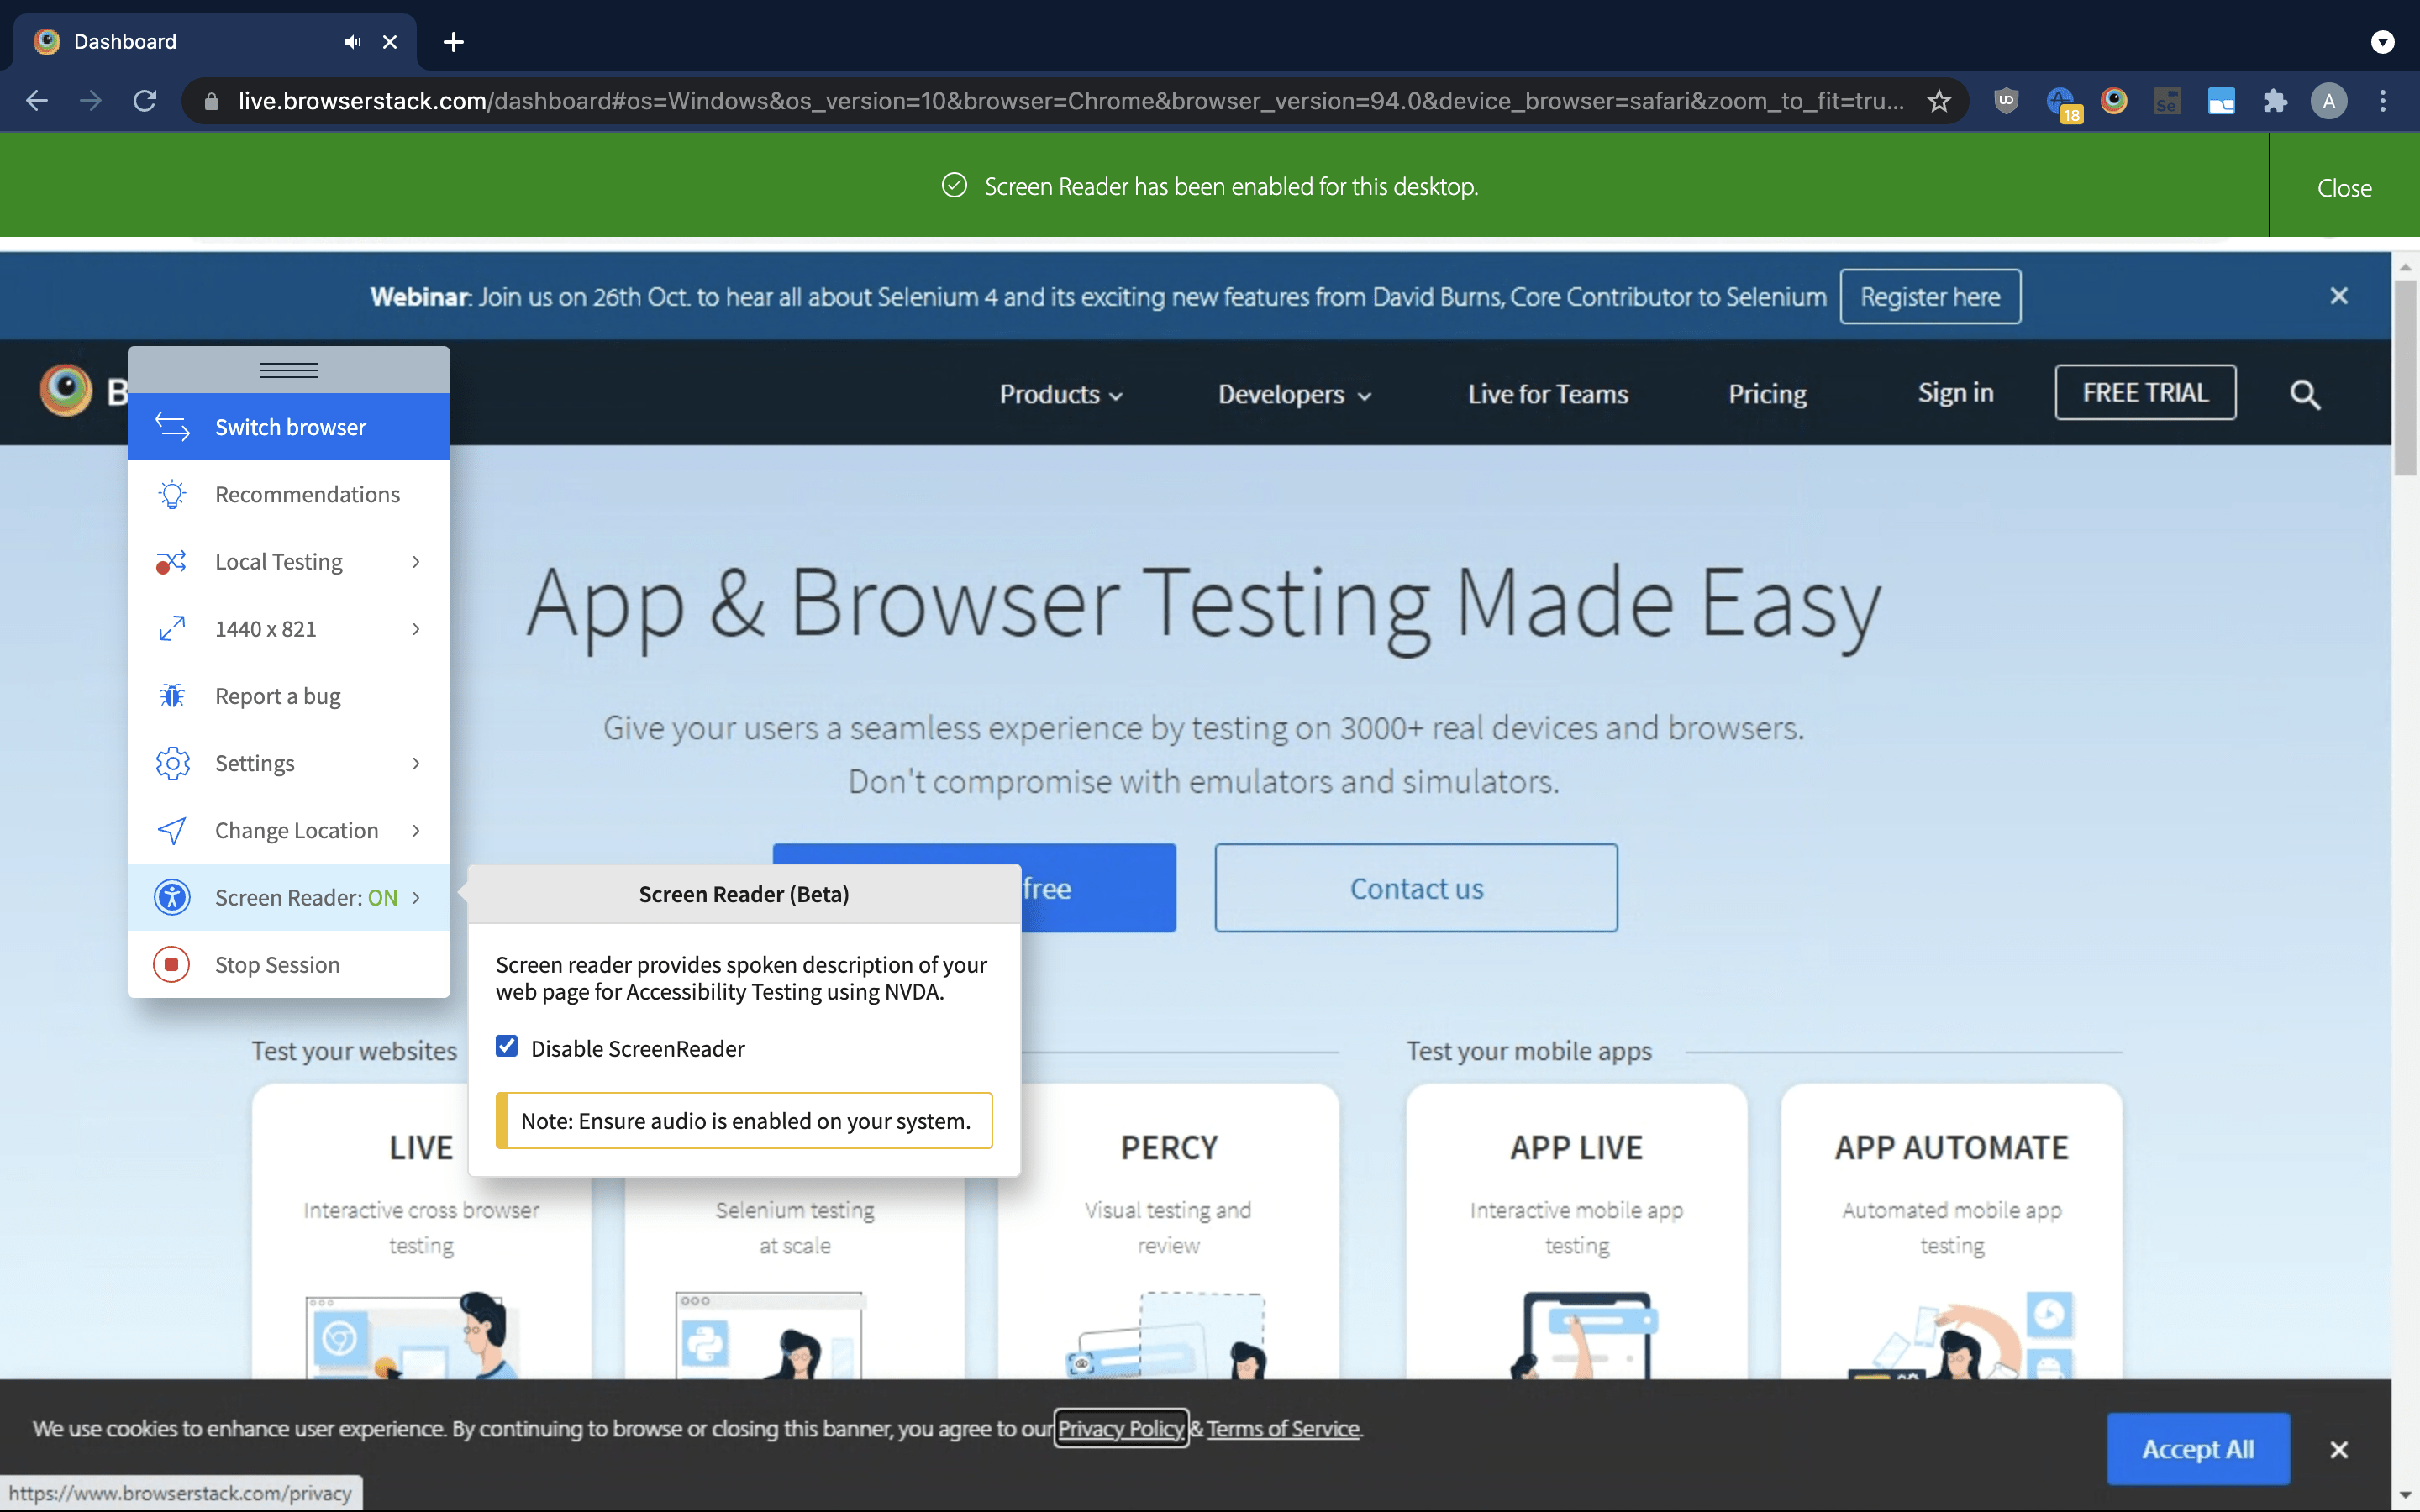This screenshot has width=2420, height=1512.
Task: Expand the 1440 x 821 resolution submenu
Action: [416, 629]
